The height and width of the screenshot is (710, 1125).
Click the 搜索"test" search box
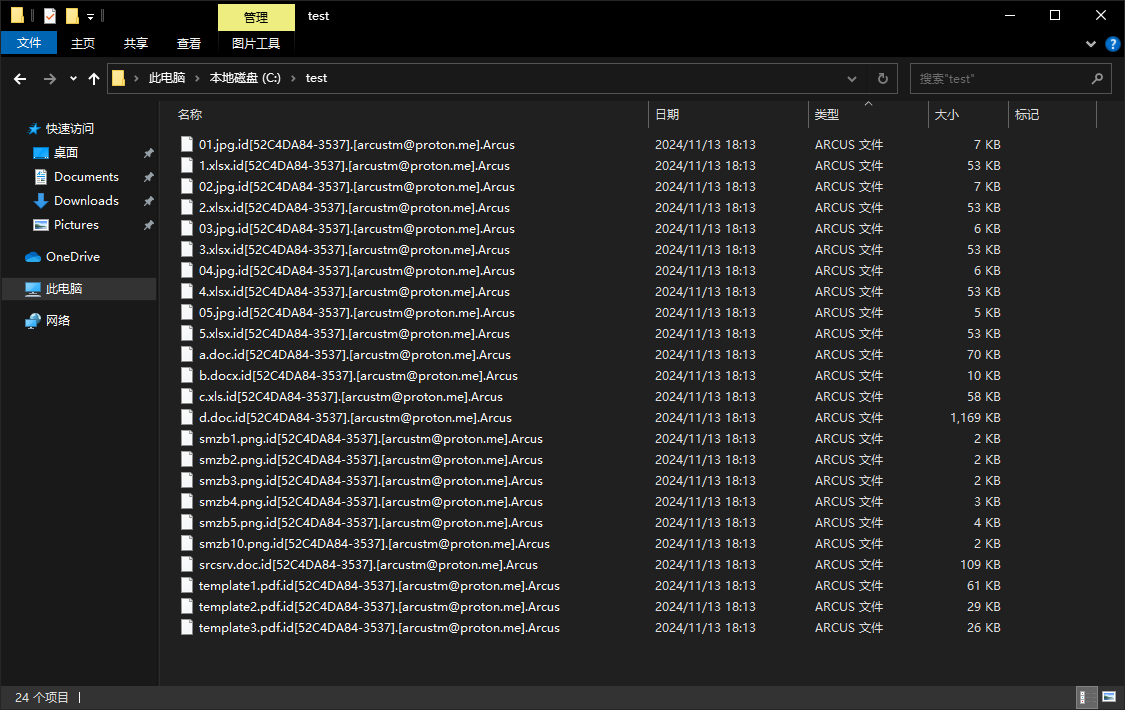tap(1003, 79)
